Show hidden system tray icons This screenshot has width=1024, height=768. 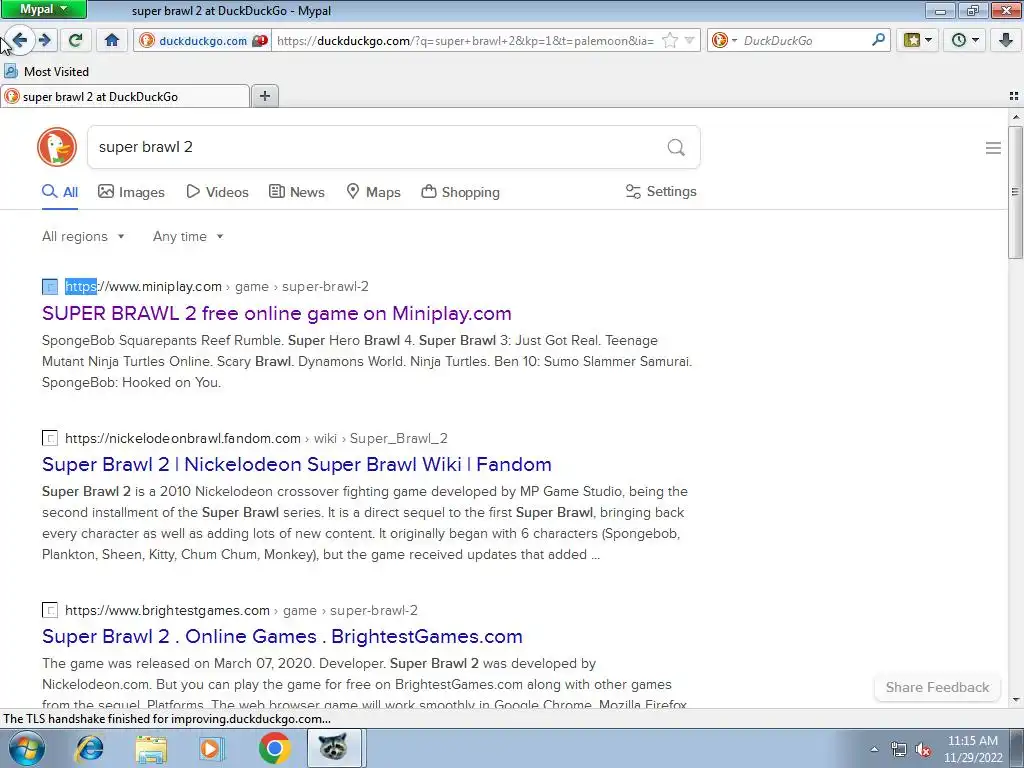(x=874, y=749)
